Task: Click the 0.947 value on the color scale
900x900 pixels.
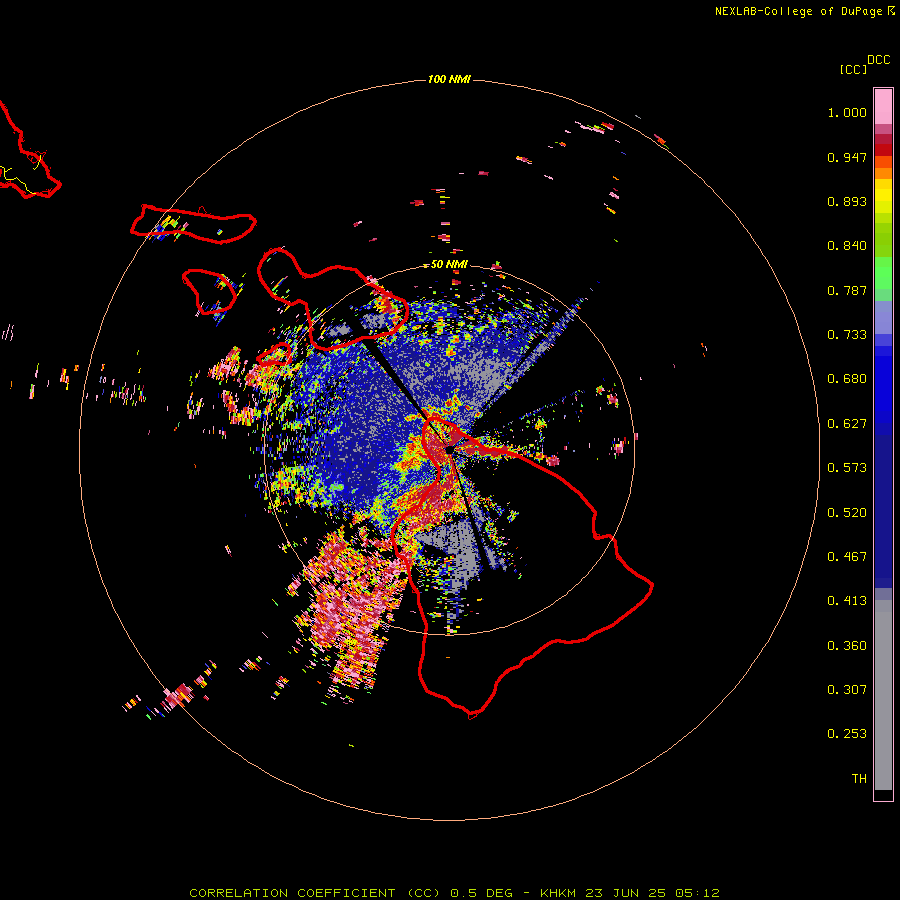Action: coord(847,157)
